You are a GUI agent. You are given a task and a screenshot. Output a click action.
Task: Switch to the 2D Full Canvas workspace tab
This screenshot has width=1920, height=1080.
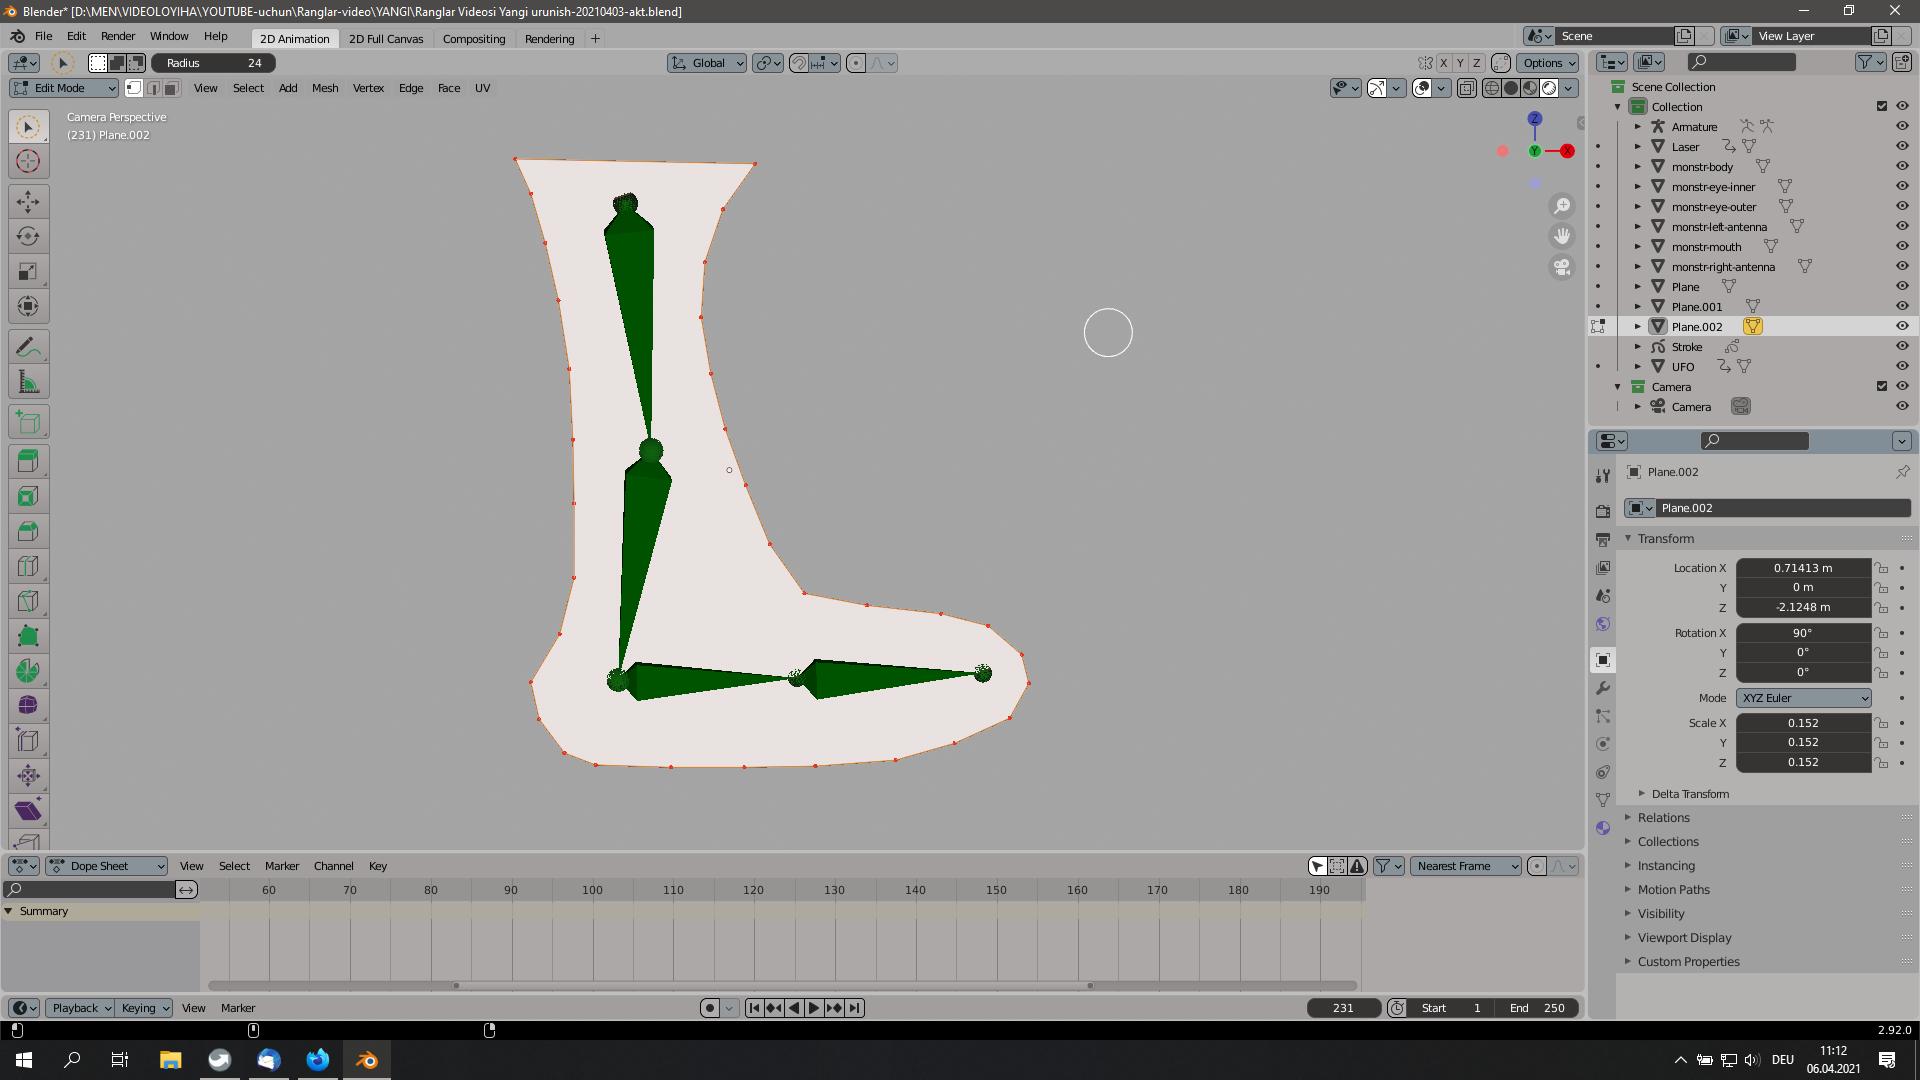[x=386, y=39]
